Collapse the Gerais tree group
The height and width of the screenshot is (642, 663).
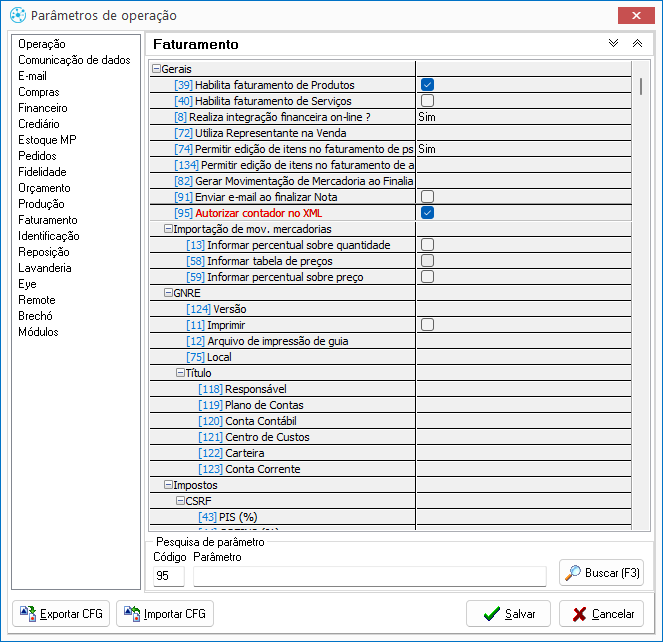pyautogui.click(x=155, y=69)
